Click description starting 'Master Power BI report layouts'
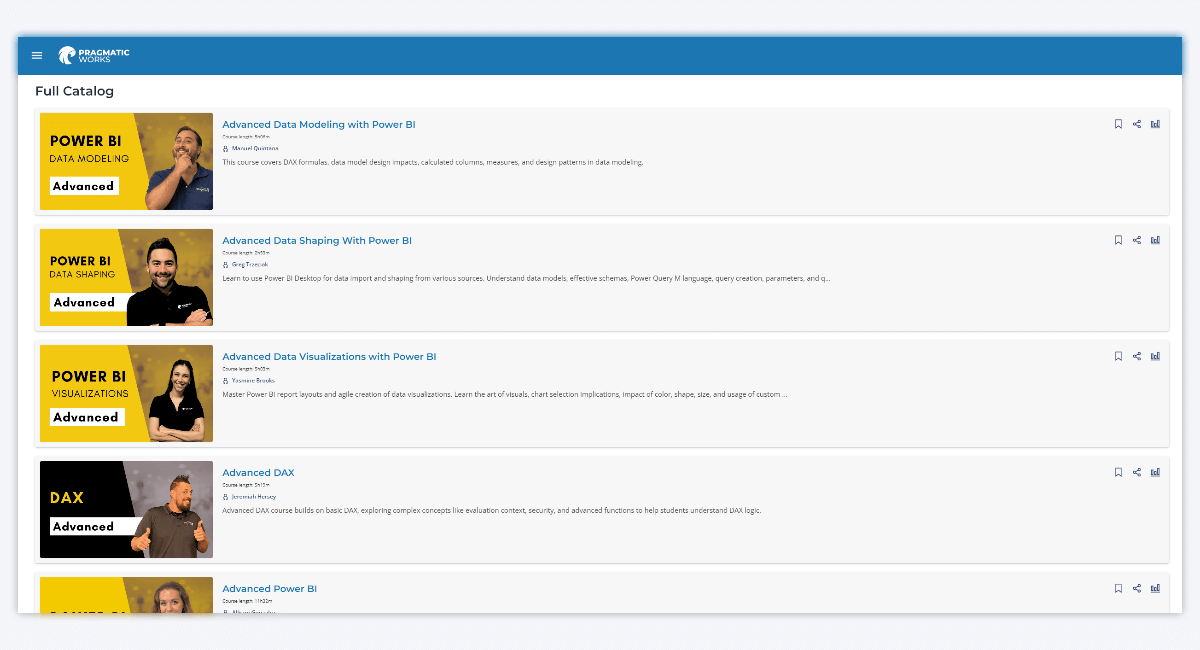The image size is (1200, 650). [505, 394]
